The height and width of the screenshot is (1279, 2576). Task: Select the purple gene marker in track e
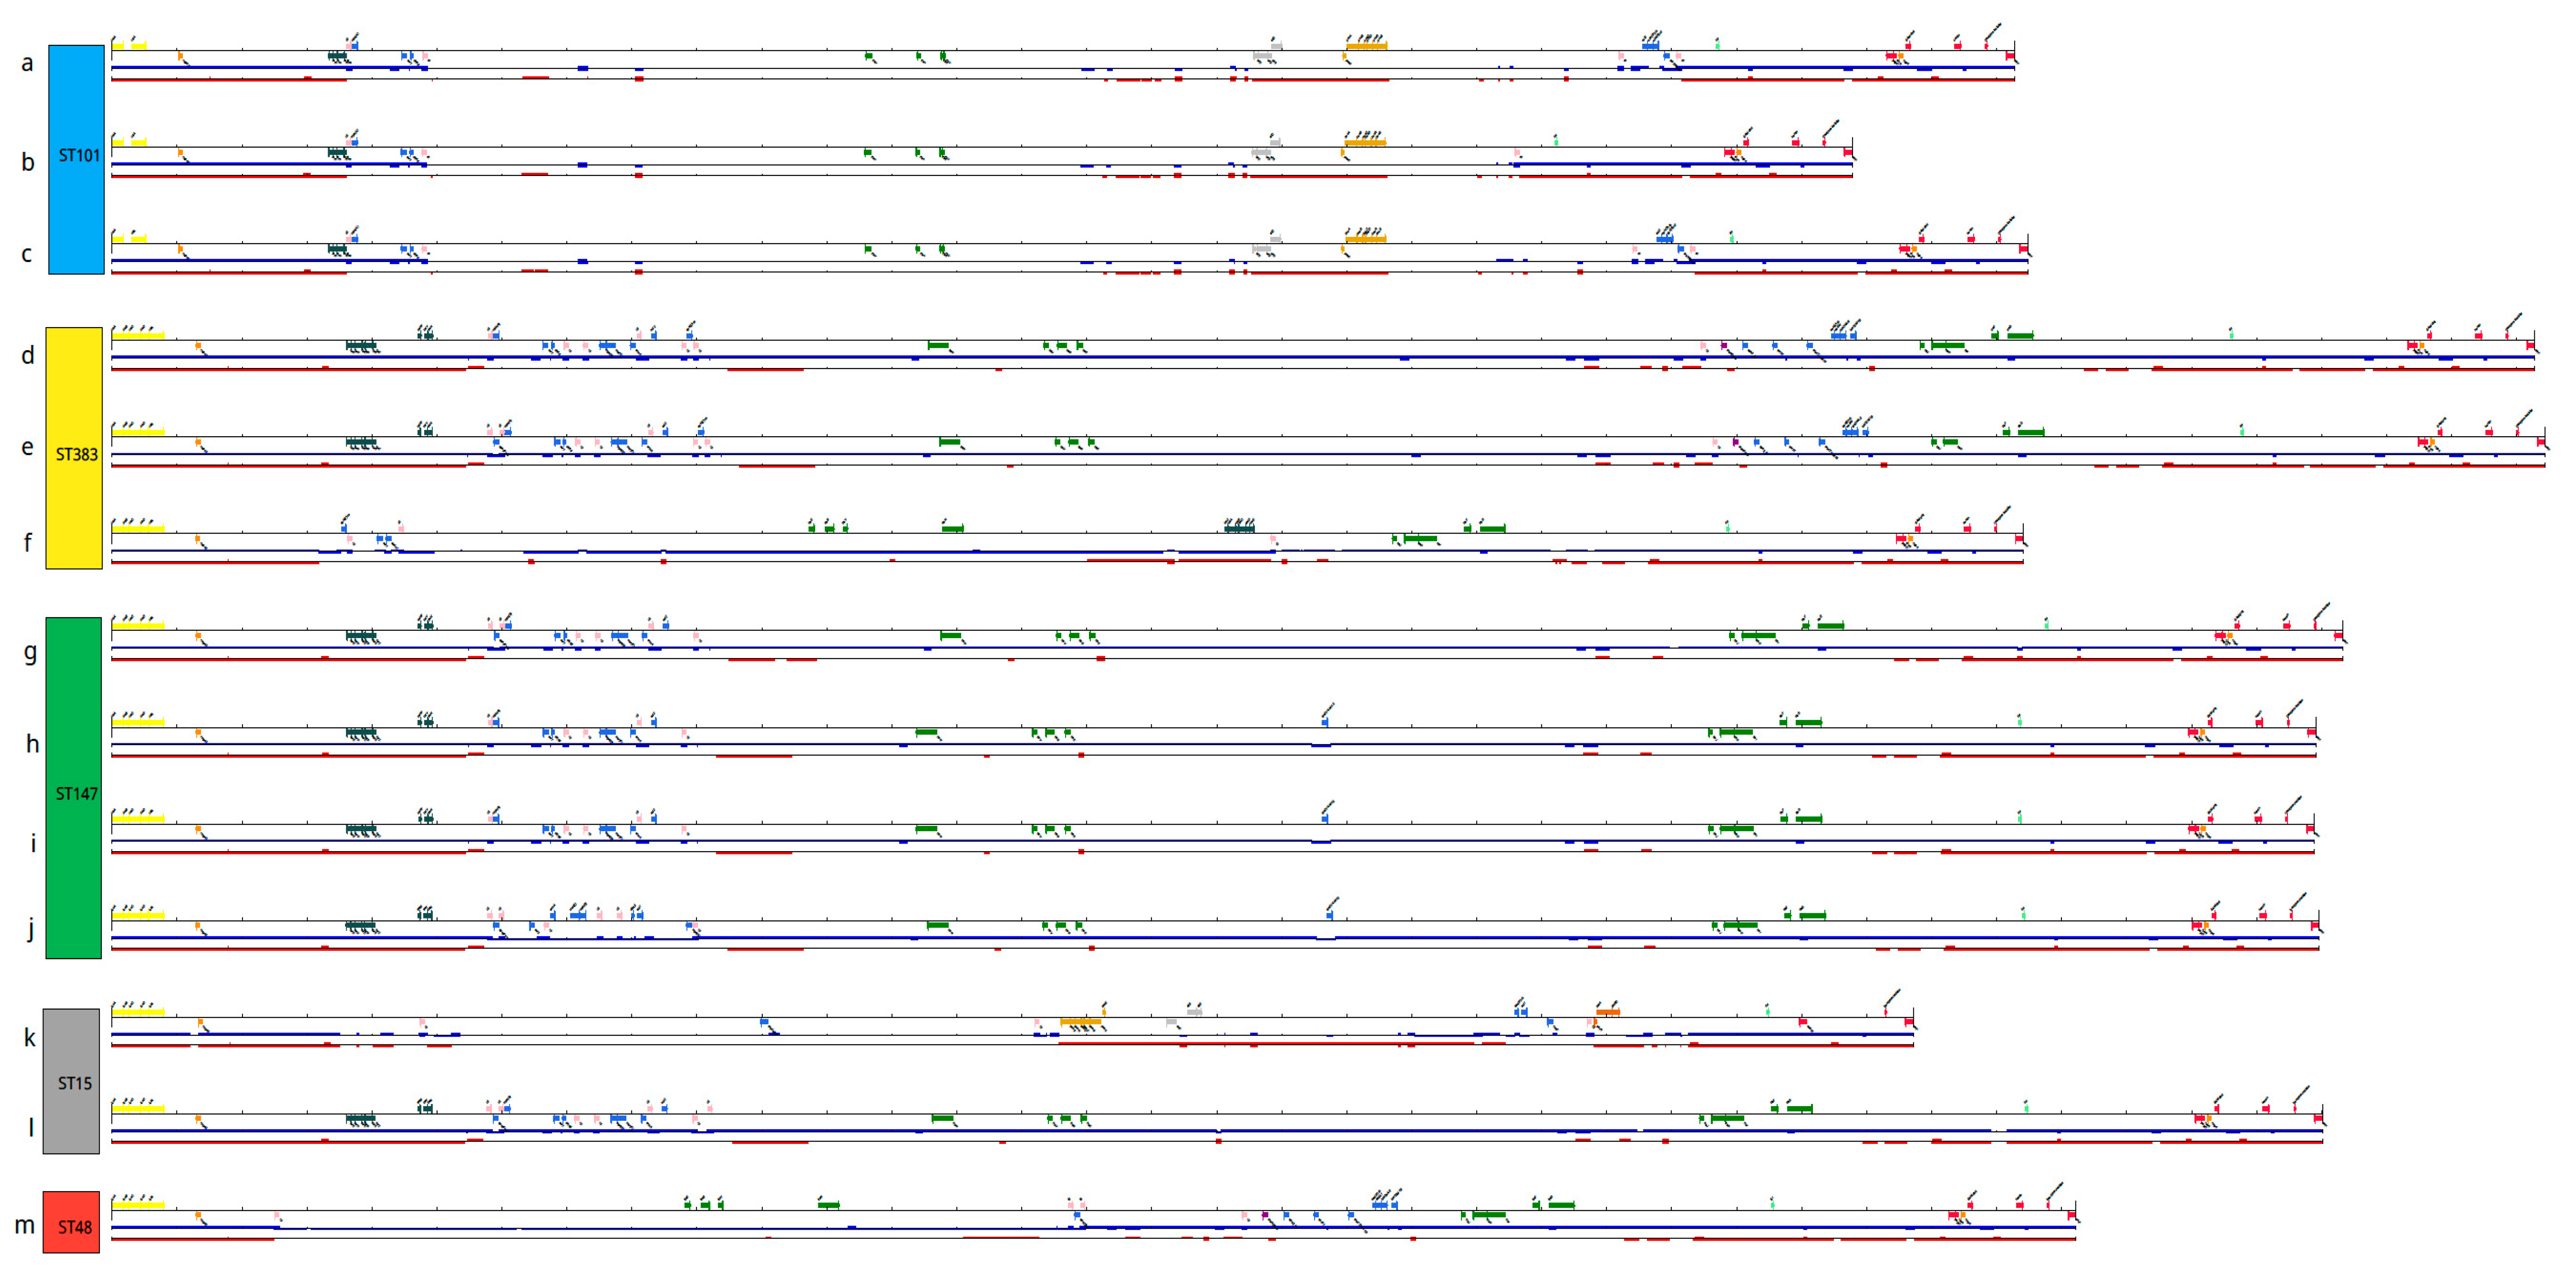pos(1735,442)
